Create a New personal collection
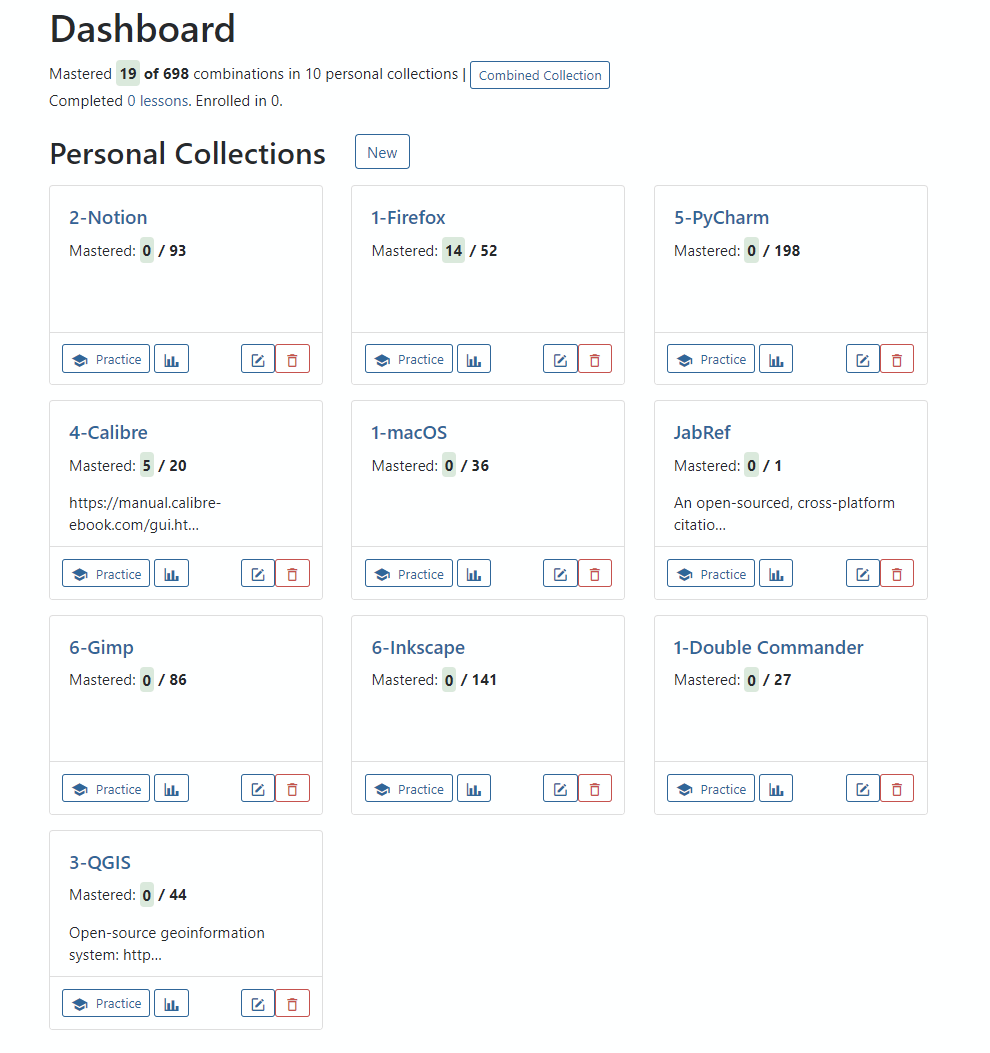990x1053 pixels. tap(382, 152)
